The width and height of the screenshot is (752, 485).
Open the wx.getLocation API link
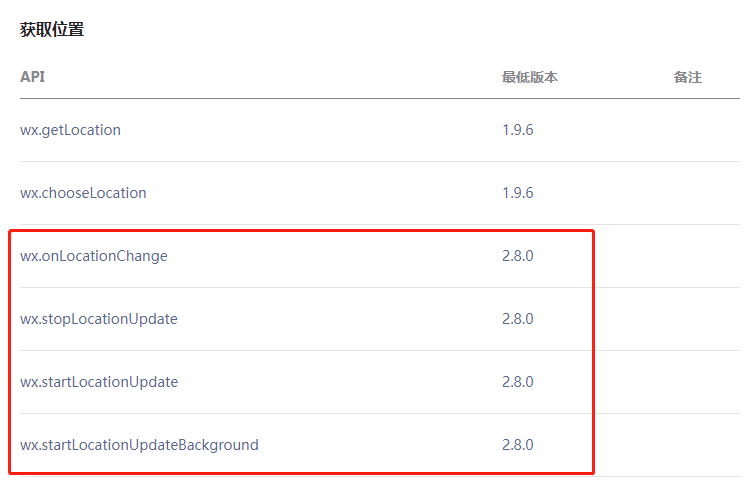70,130
